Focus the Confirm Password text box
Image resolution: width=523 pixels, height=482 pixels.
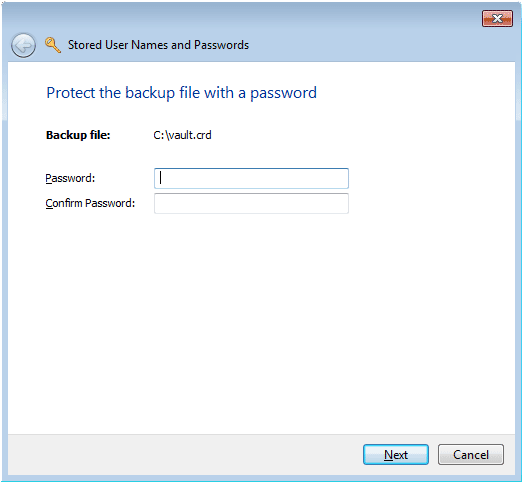(x=251, y=203)
